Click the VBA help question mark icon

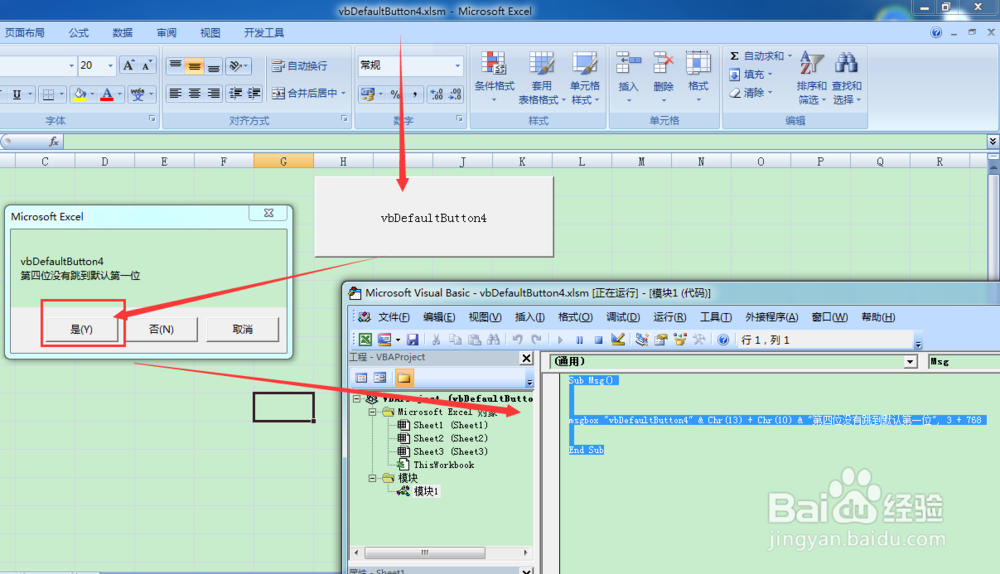723,340
